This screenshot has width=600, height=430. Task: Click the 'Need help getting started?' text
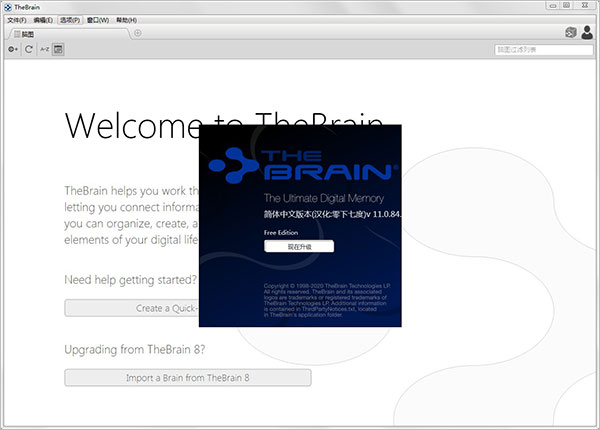tap(130, 280)
